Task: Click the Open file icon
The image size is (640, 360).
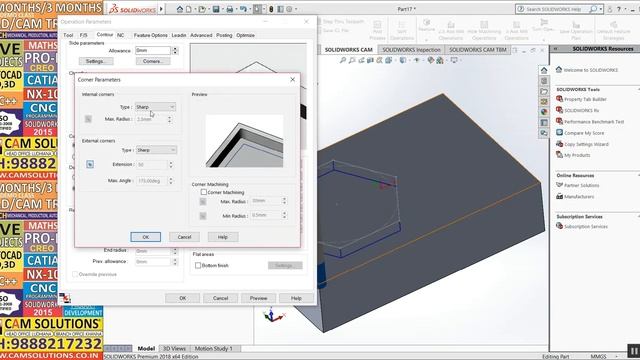Action: click(x=202, y=9)
